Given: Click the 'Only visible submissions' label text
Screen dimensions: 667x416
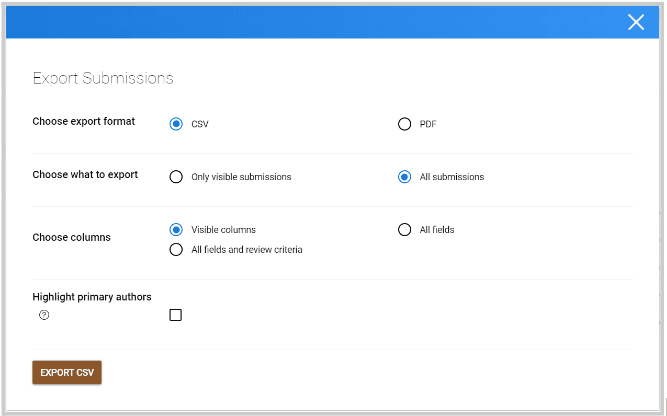Looking at the screenshot, I should [241, 177].
